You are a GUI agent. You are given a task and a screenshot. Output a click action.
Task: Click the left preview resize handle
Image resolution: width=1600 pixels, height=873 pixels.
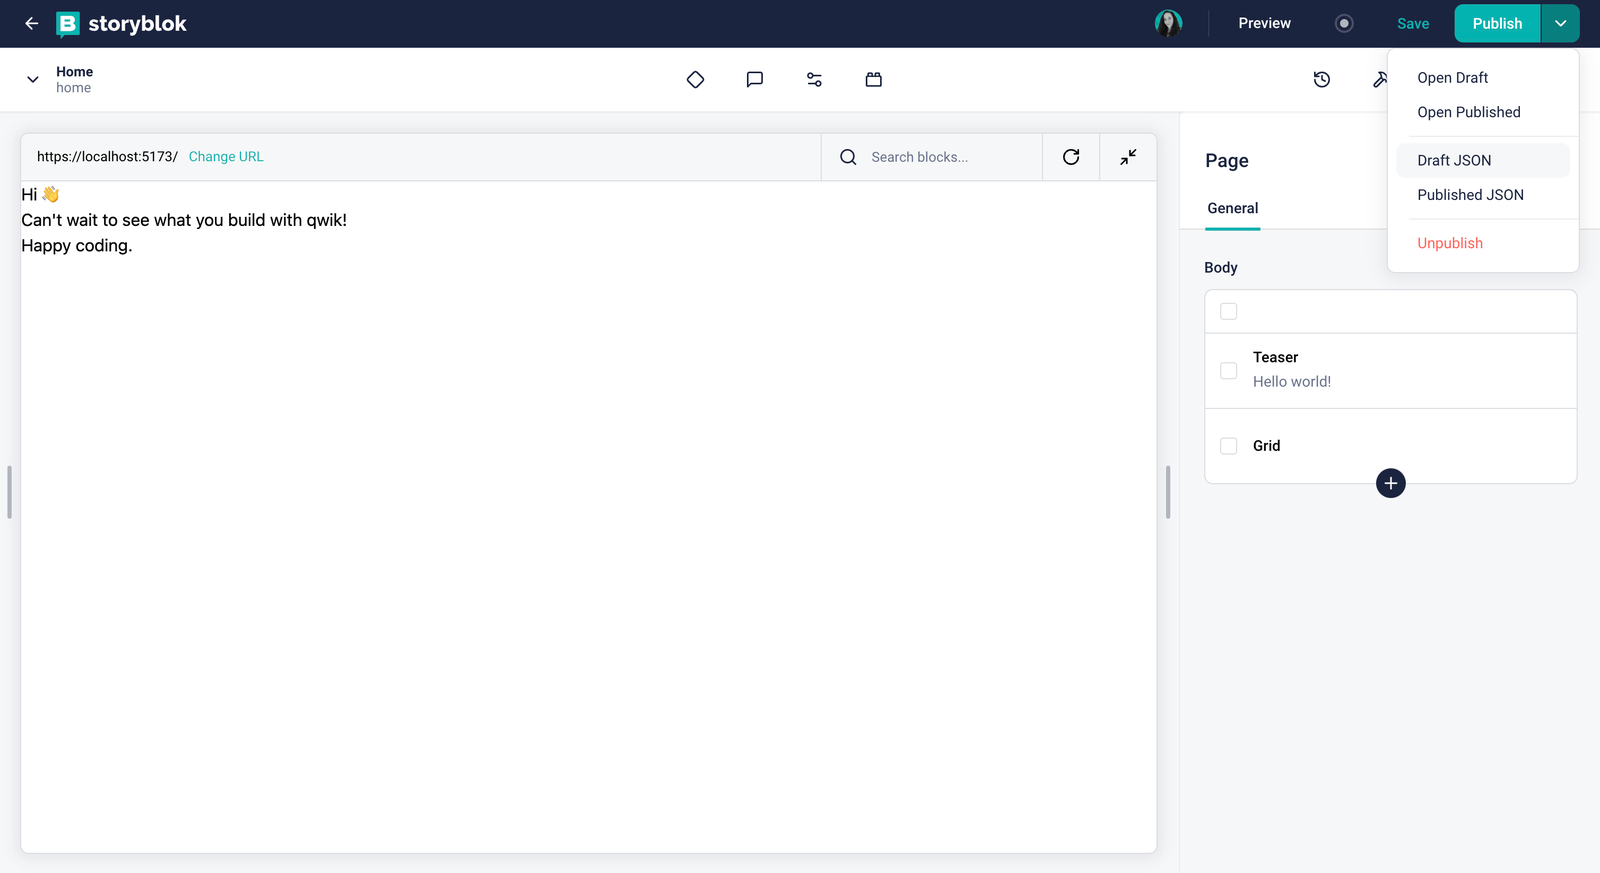coord(10,492)
